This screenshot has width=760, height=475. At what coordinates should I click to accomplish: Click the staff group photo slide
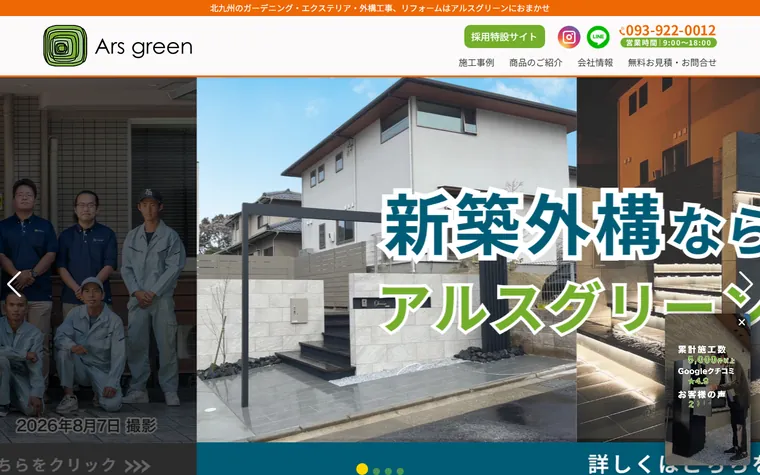click(x=98, y=260)
